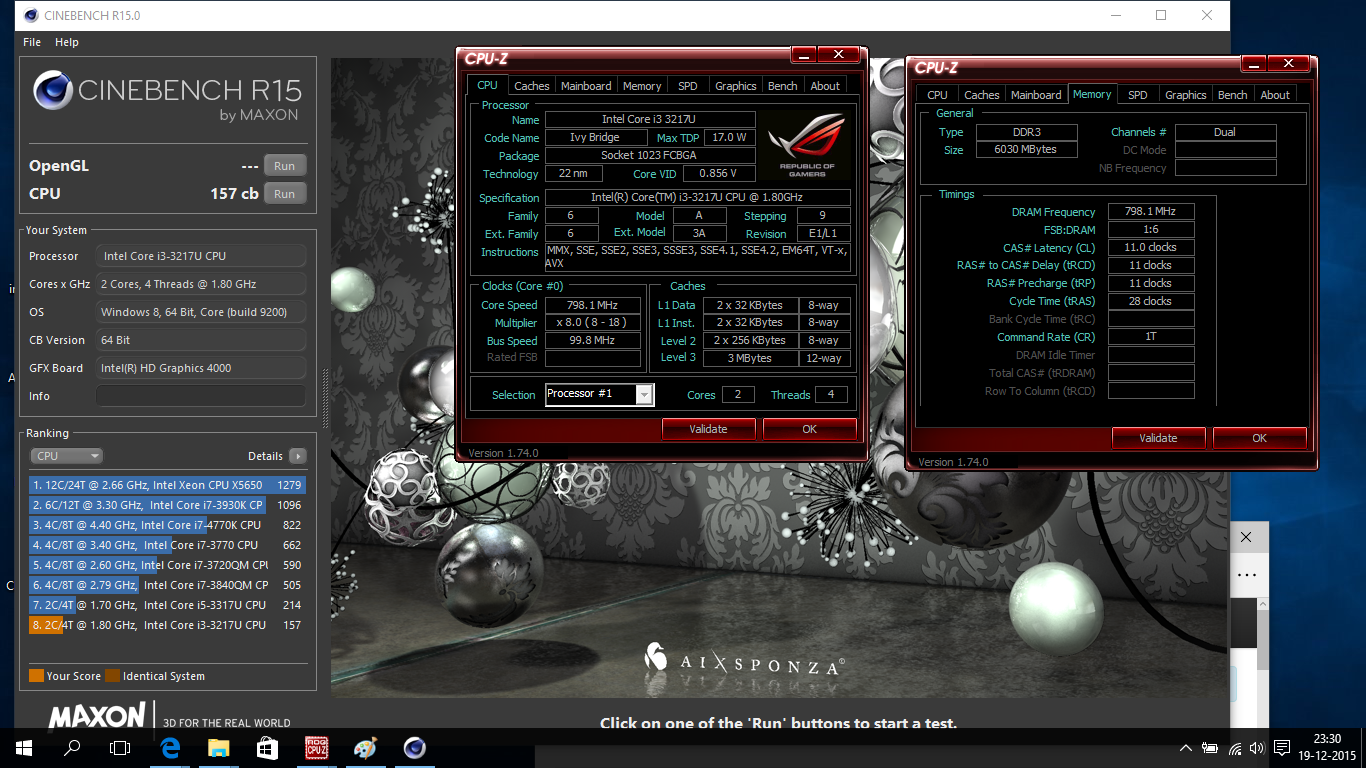Click Validate in left CPU-Z window
Viewport: 1366px width, 768px height.
tap(708, 429)
